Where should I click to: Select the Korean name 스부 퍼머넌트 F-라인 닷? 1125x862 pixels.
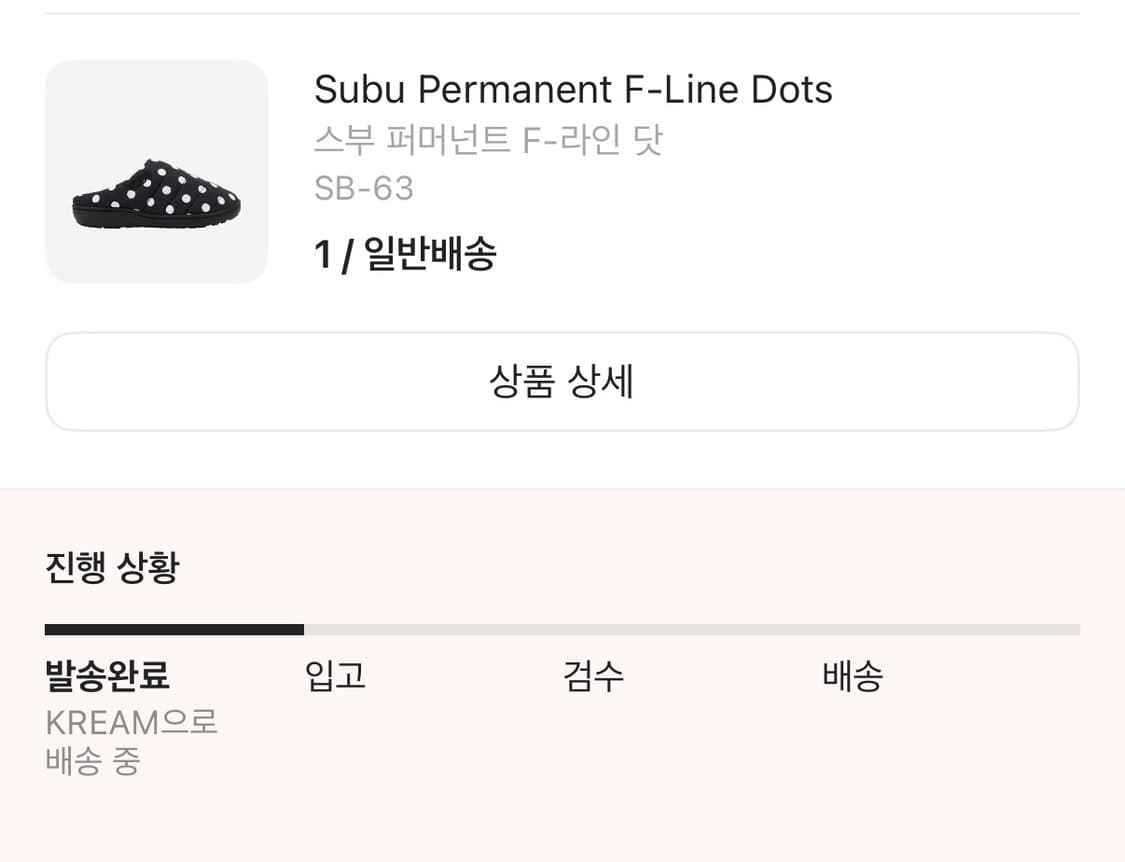coord(488,142)
